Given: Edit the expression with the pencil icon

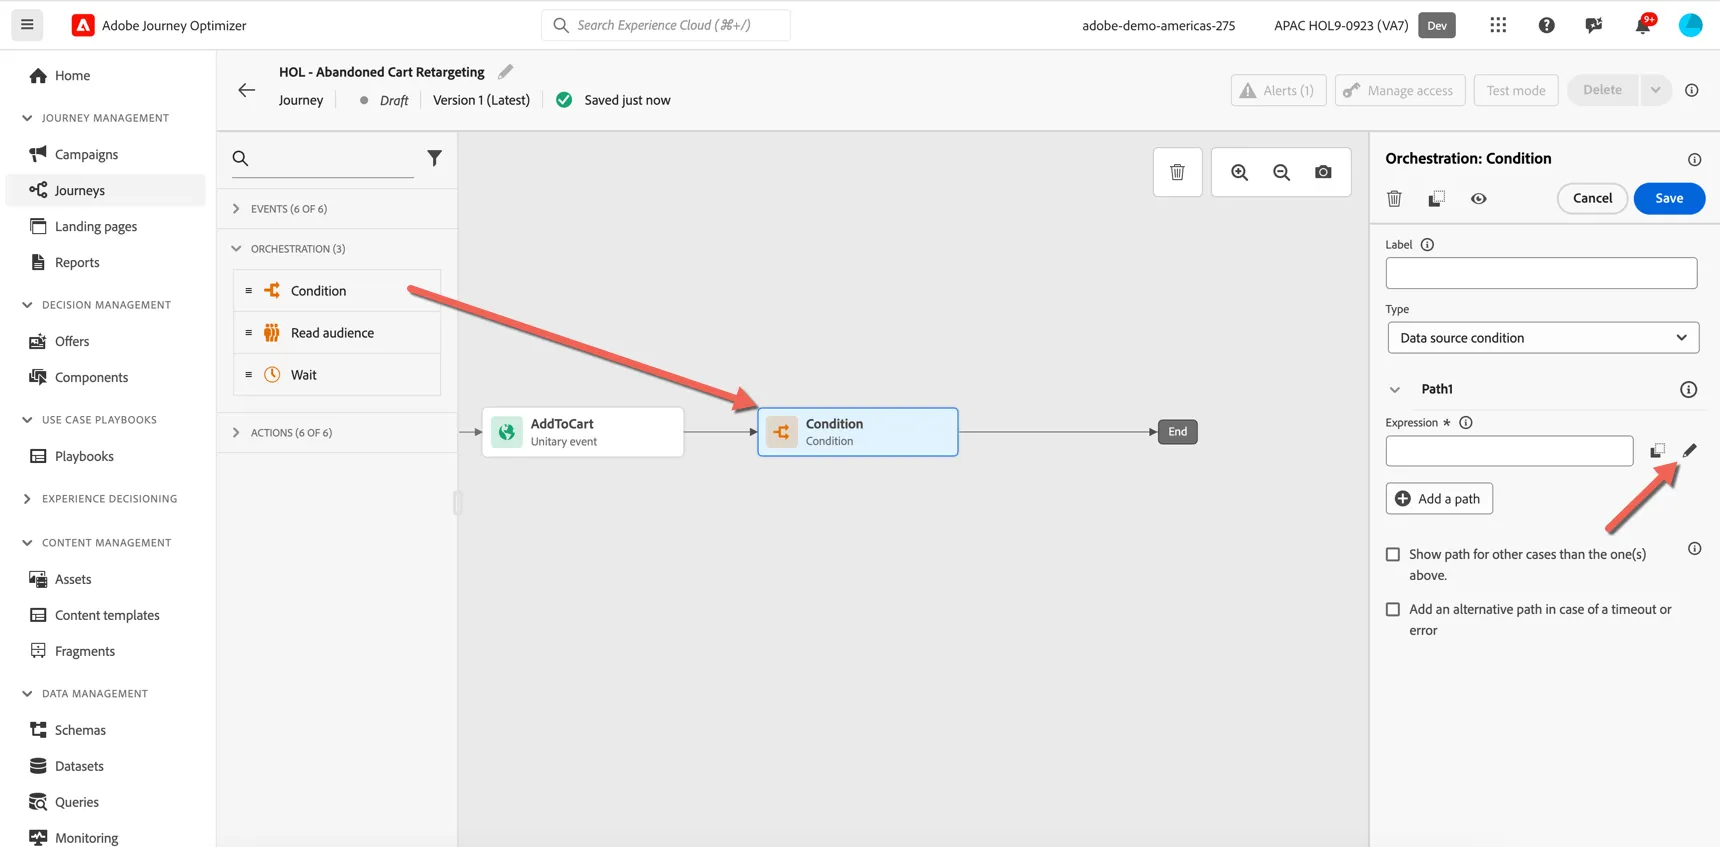Looking at the screenshot, I should [1689, 451].
